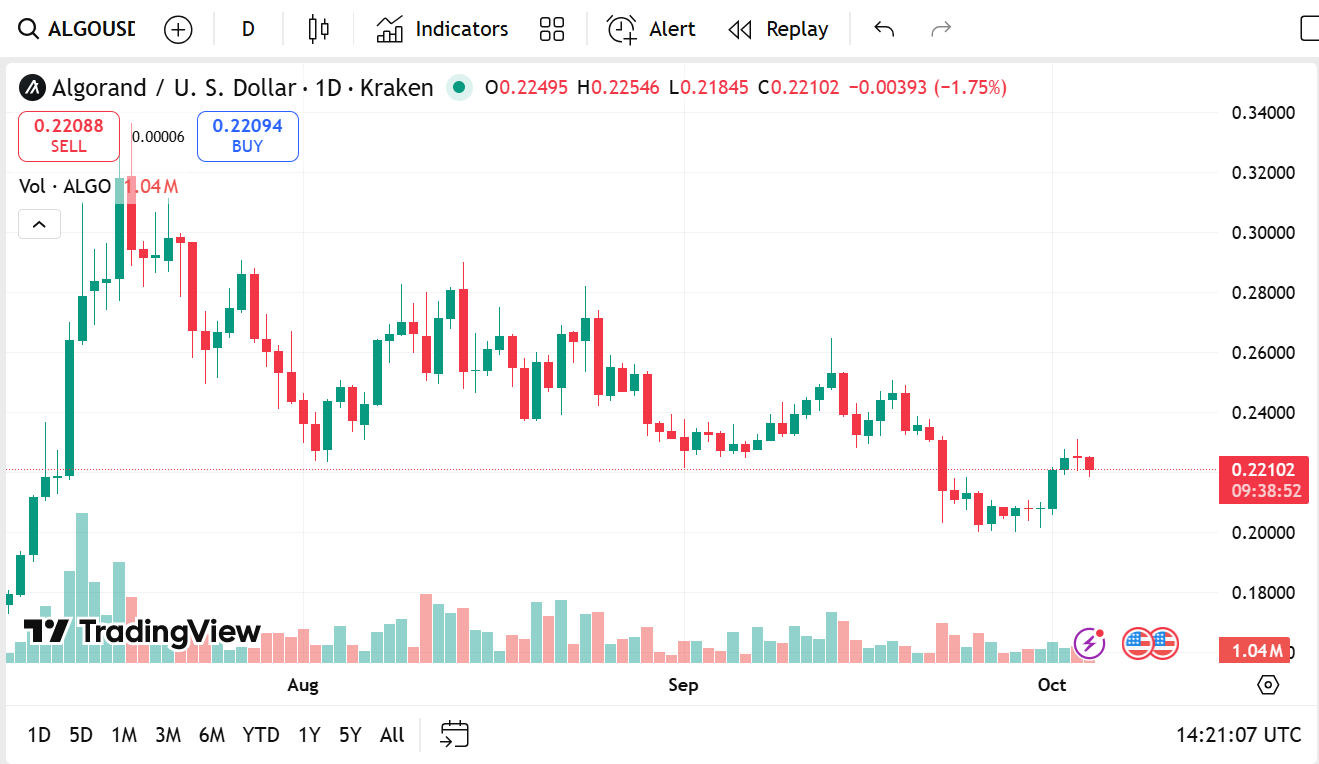Open the candlestick chart style selector

(318, 29)
